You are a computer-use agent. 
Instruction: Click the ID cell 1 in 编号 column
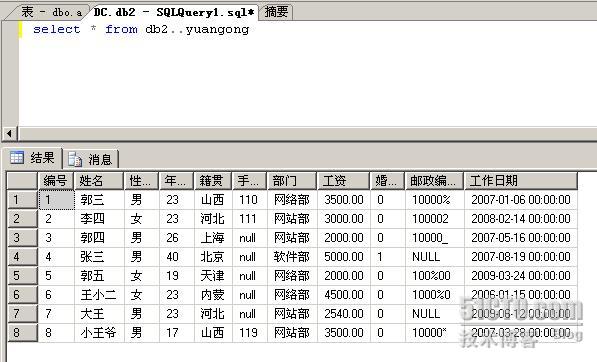pyautogui.click(x=56, y=200)
